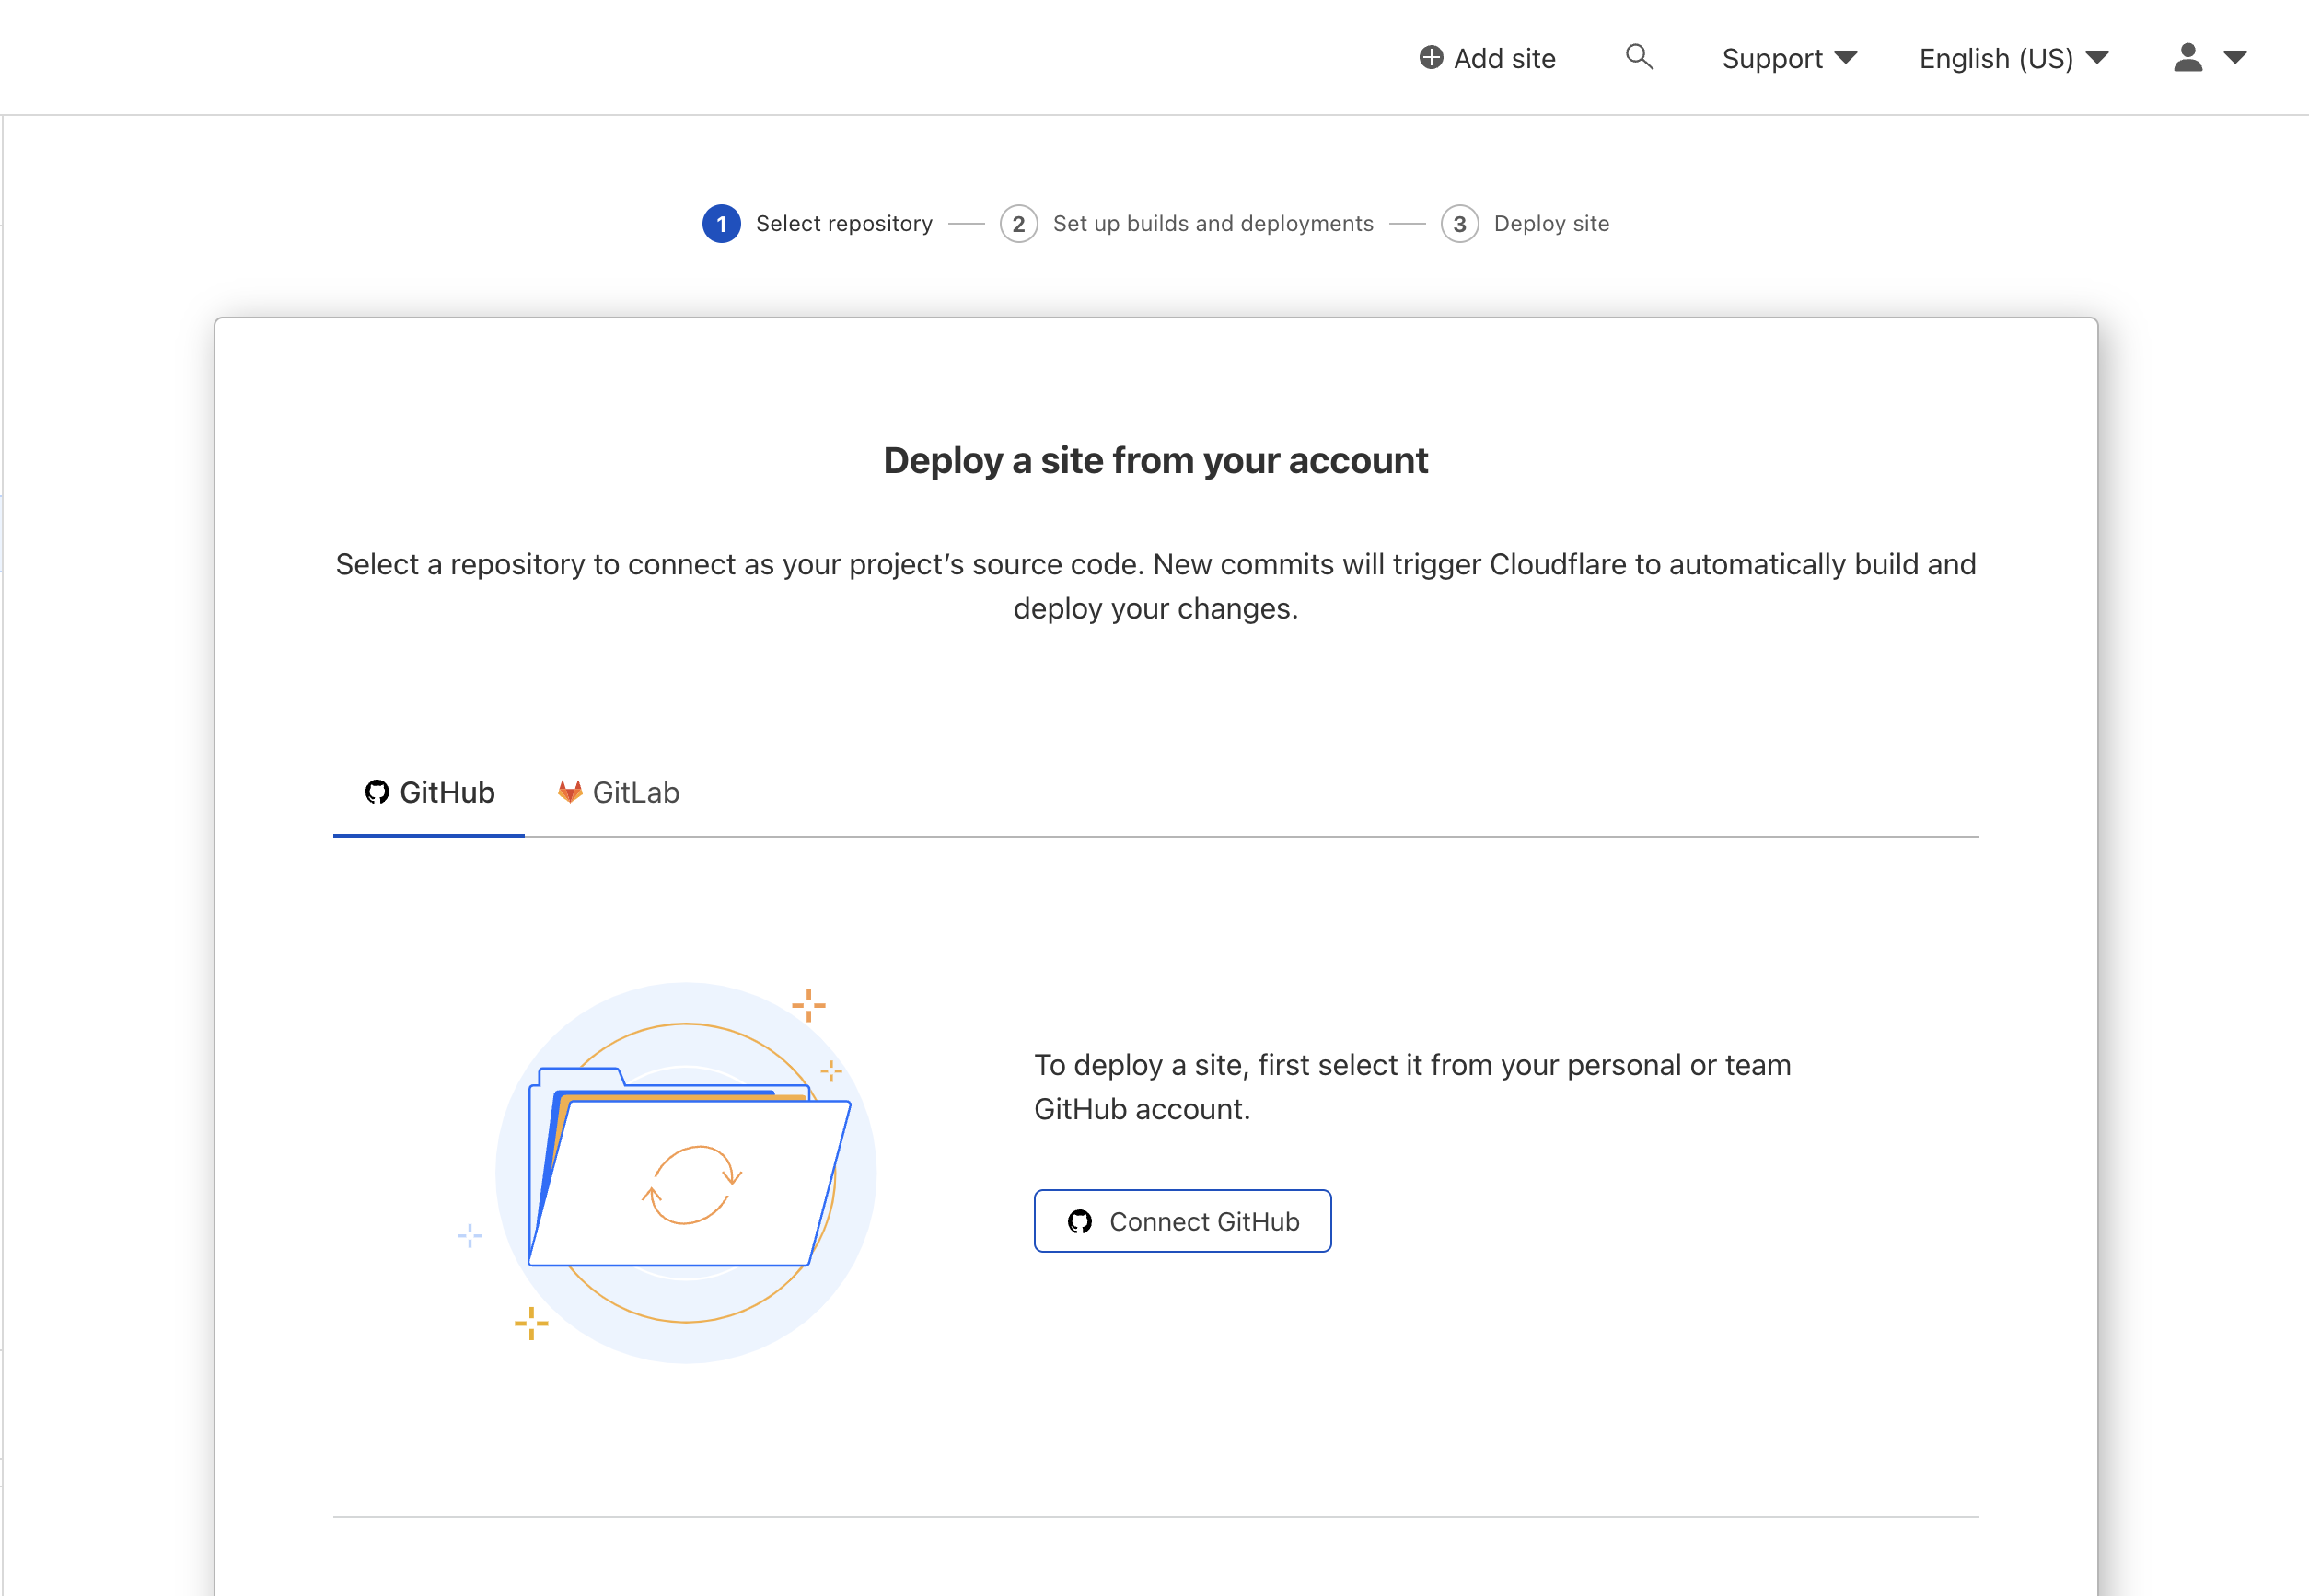Click the folder sync illustration

tap(686, 1172)
